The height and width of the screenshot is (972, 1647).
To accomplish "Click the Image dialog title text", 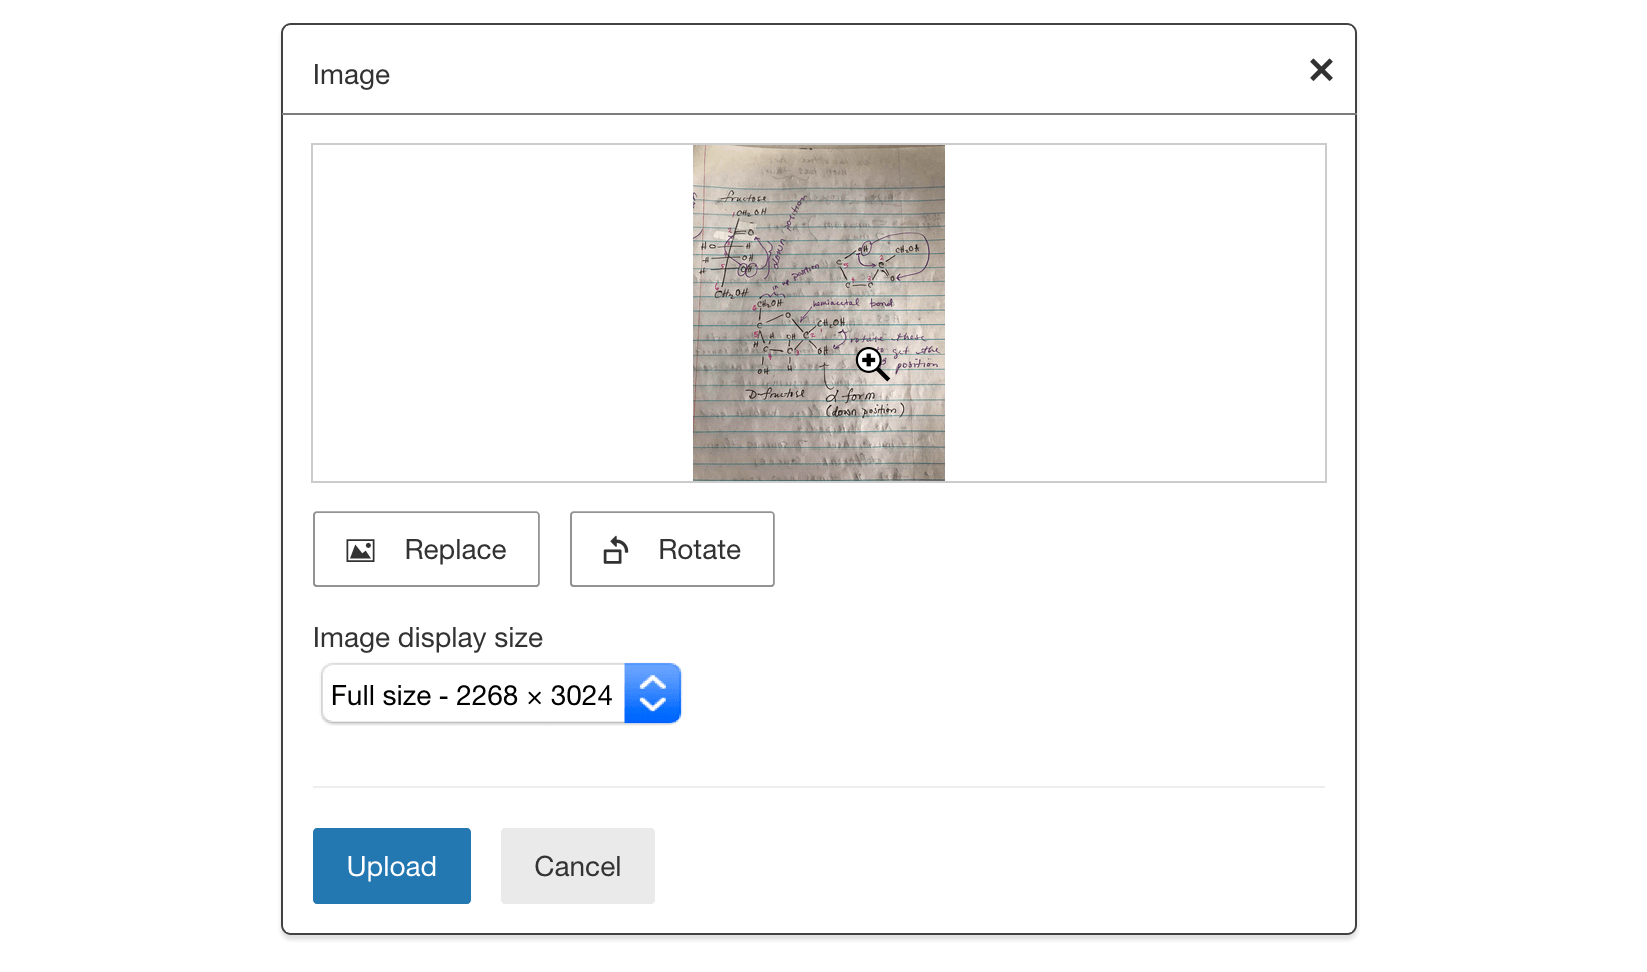I will 351,74.
